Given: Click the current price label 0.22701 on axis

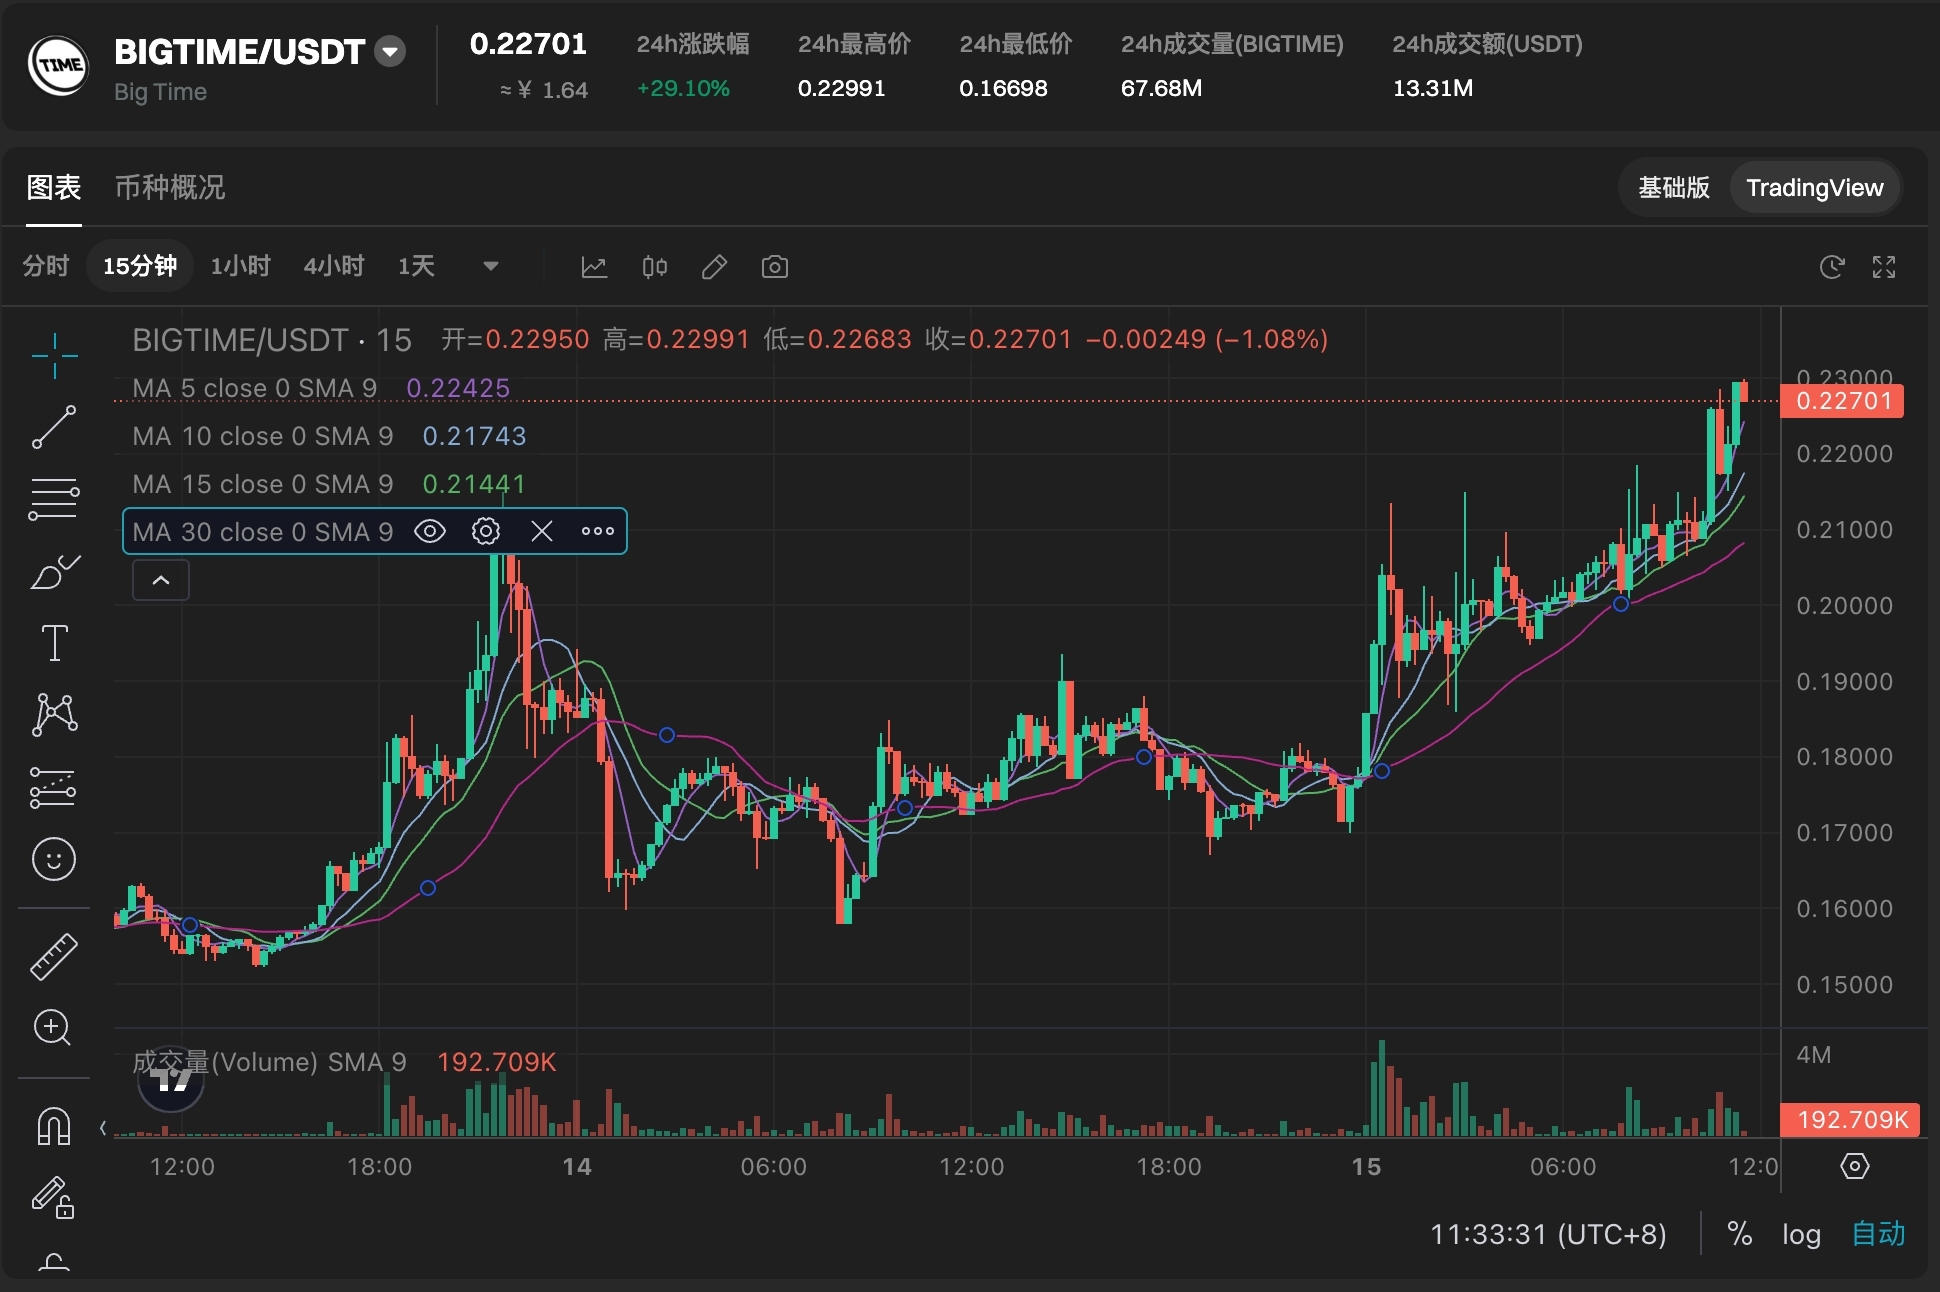Looking at the screenshot, I should pos(1843,401).
